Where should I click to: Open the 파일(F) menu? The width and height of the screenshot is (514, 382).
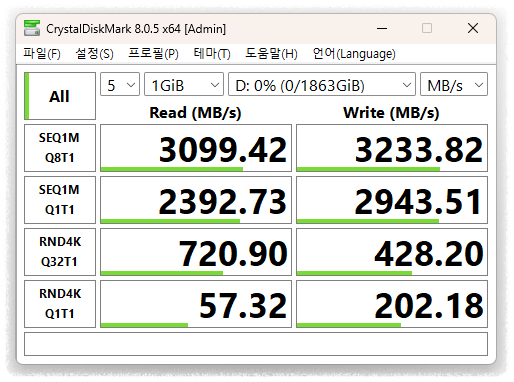[x=42, y=53]
